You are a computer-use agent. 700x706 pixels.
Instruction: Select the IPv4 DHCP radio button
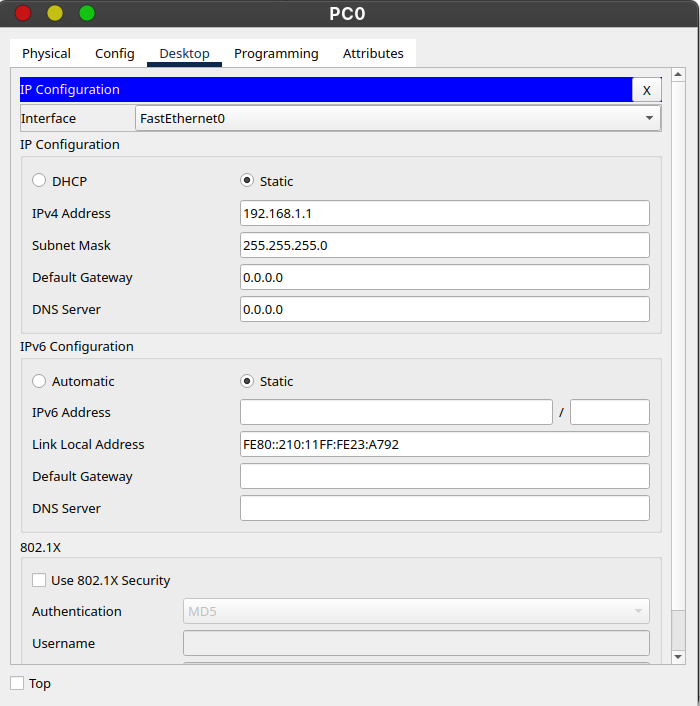(39, 181)
